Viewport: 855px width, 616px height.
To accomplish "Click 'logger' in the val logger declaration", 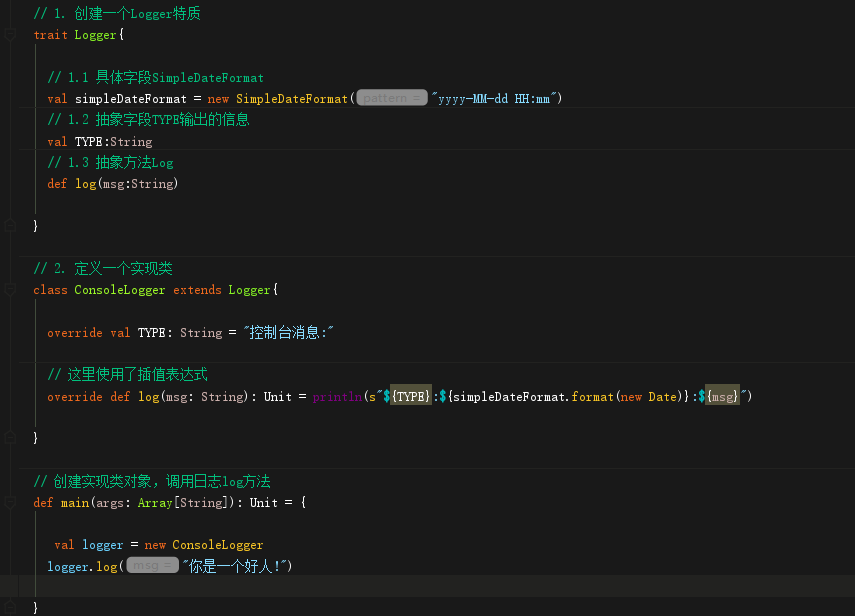I will click(x=103, y=545).
